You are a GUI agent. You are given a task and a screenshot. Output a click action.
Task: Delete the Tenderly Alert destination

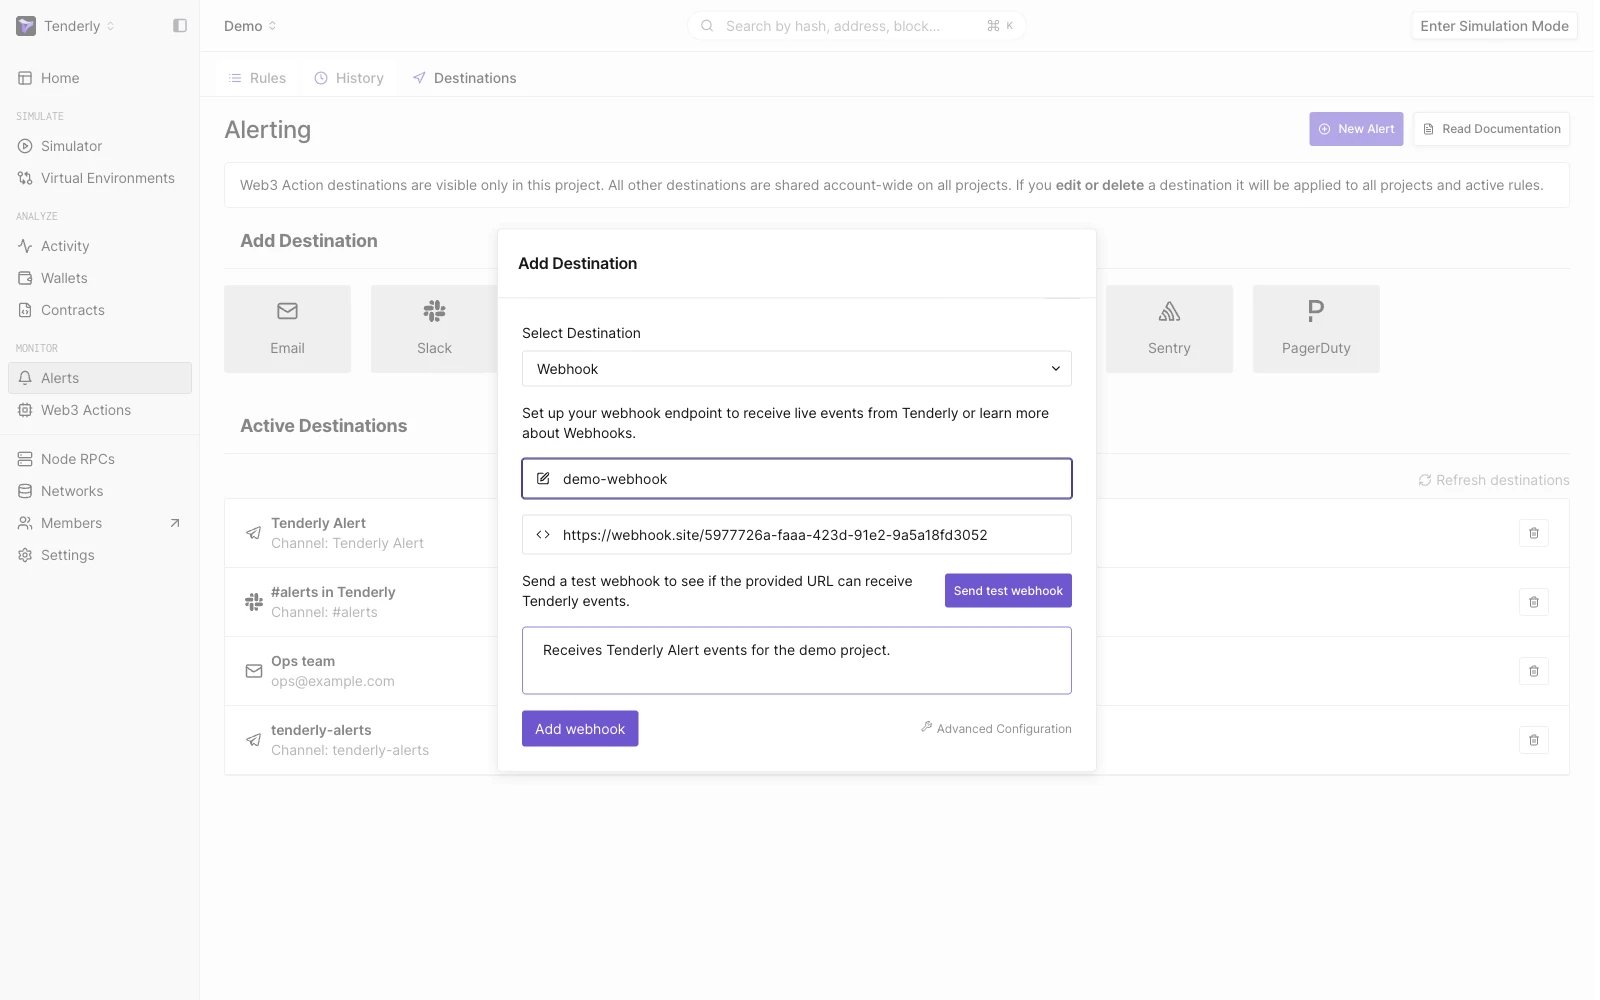[1534, 533]
